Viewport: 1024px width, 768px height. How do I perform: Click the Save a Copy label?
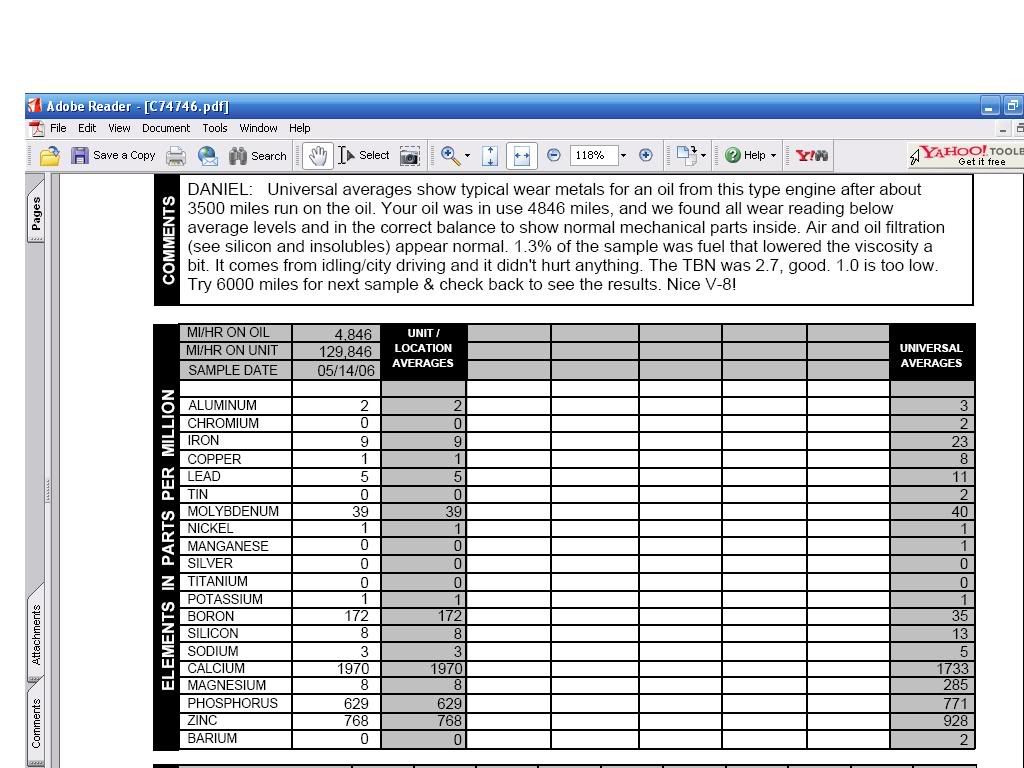click(124, 155)
